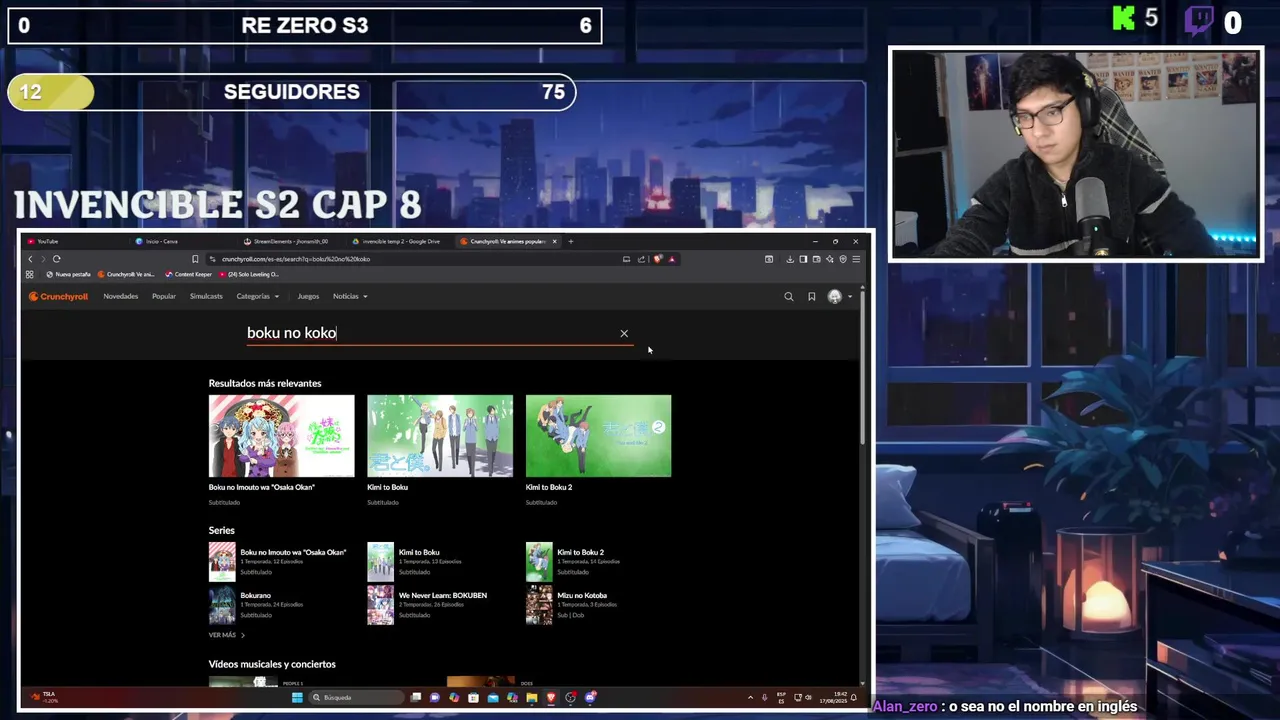The image size is (1280, 720).
Task: Click the Crunchyroll logo
Action: click(58, 296)
